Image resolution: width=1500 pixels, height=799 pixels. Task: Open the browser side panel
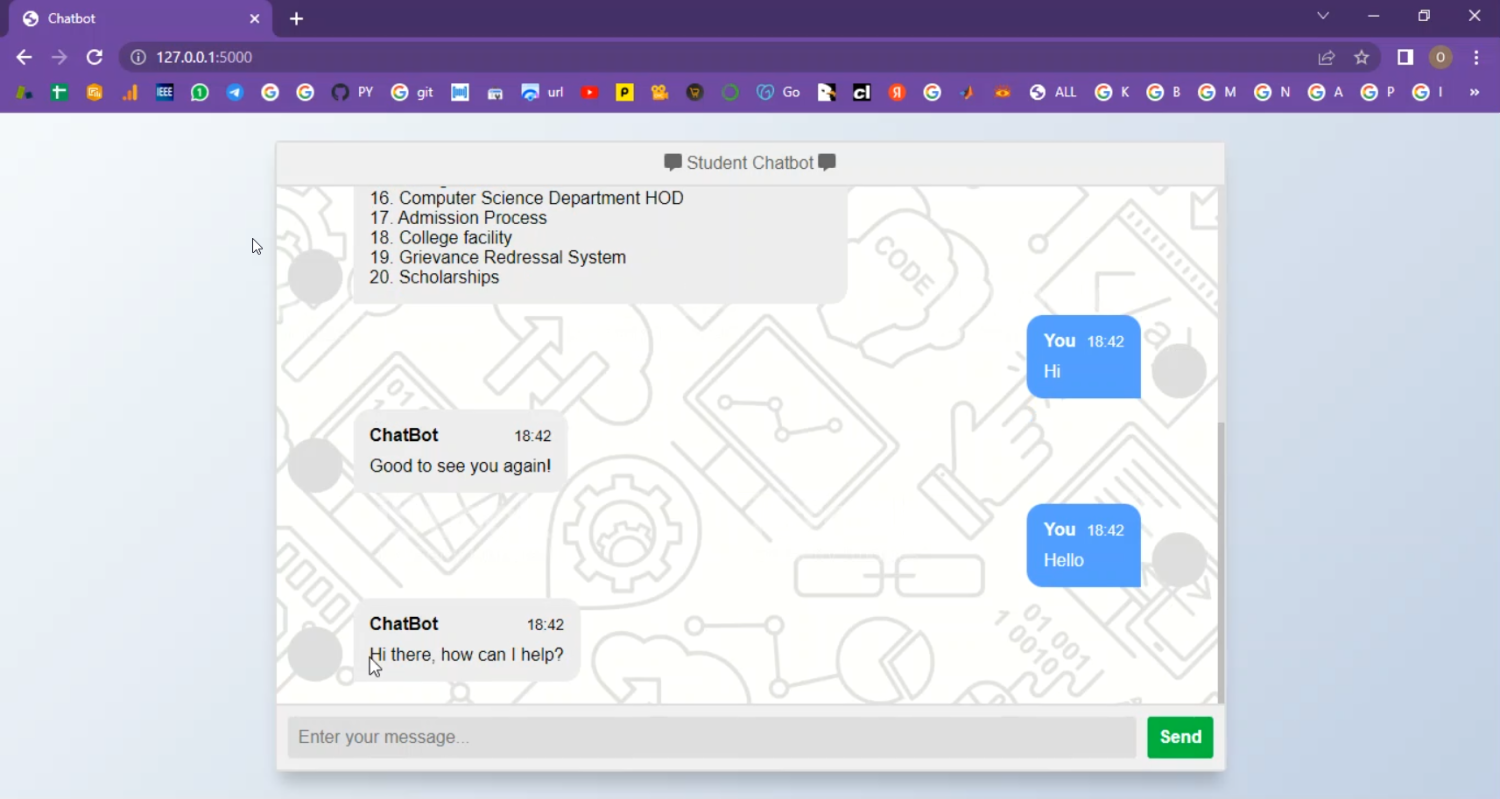point(1405,57)
